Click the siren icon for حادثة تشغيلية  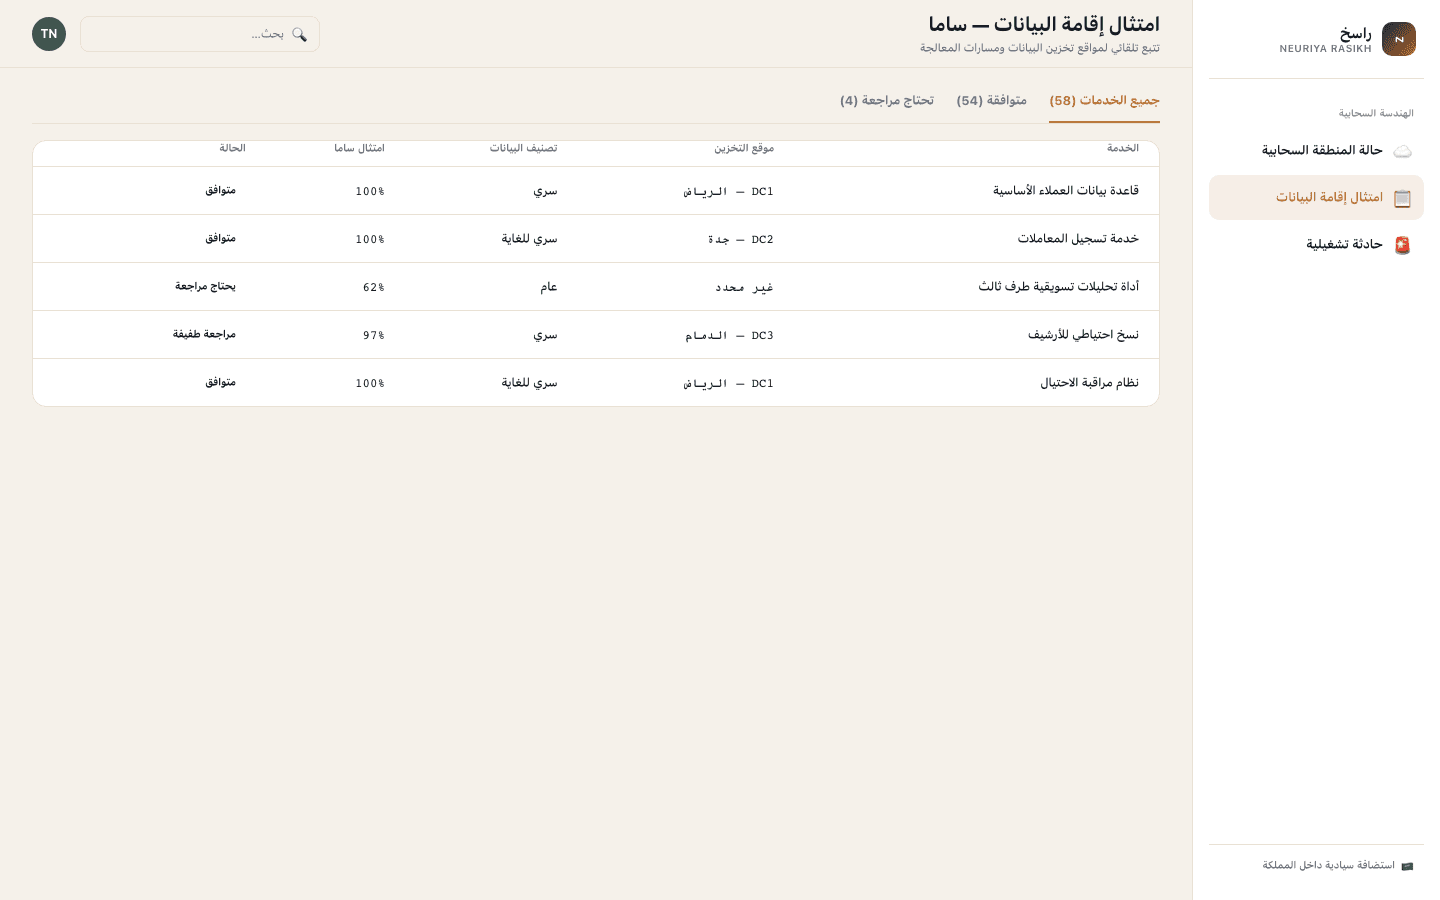1402,245
